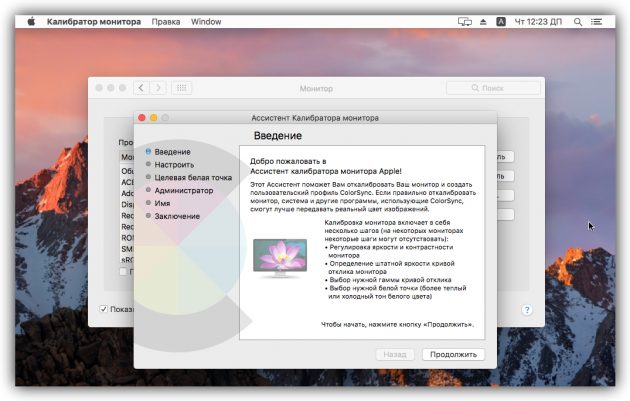The width and height of the screenshot is (630, 401).
Task: Click the help button in Монитор window
Action: click(527, 310)
